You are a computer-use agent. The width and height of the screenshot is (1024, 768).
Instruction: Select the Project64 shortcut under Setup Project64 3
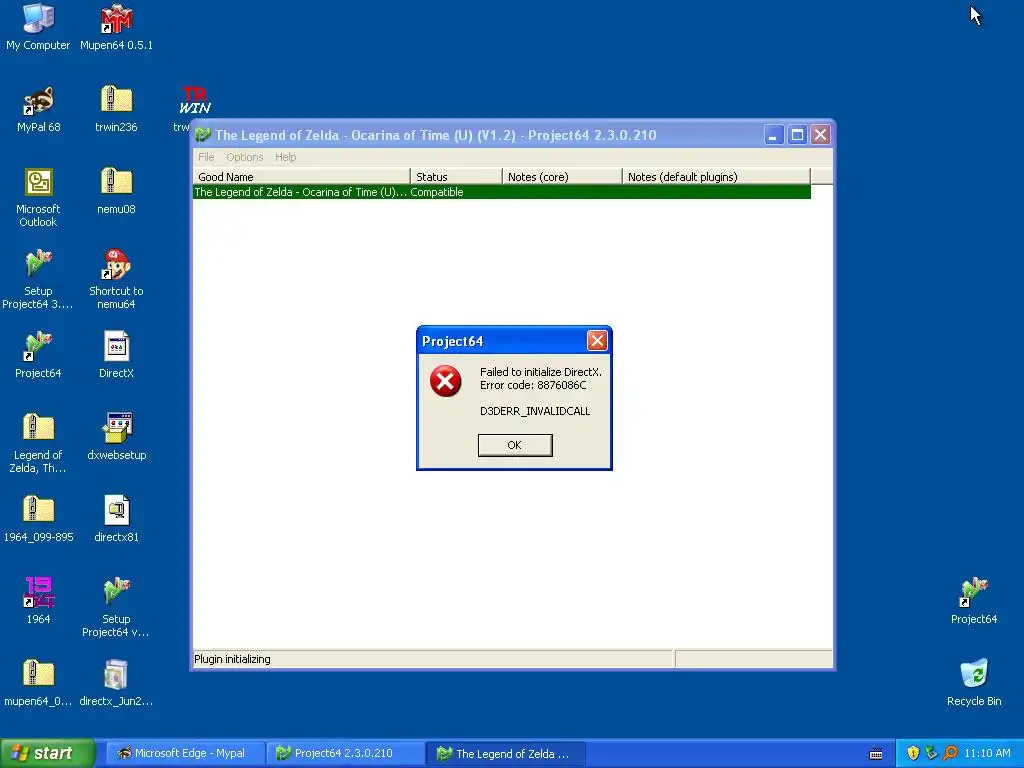tap(38, 355)
